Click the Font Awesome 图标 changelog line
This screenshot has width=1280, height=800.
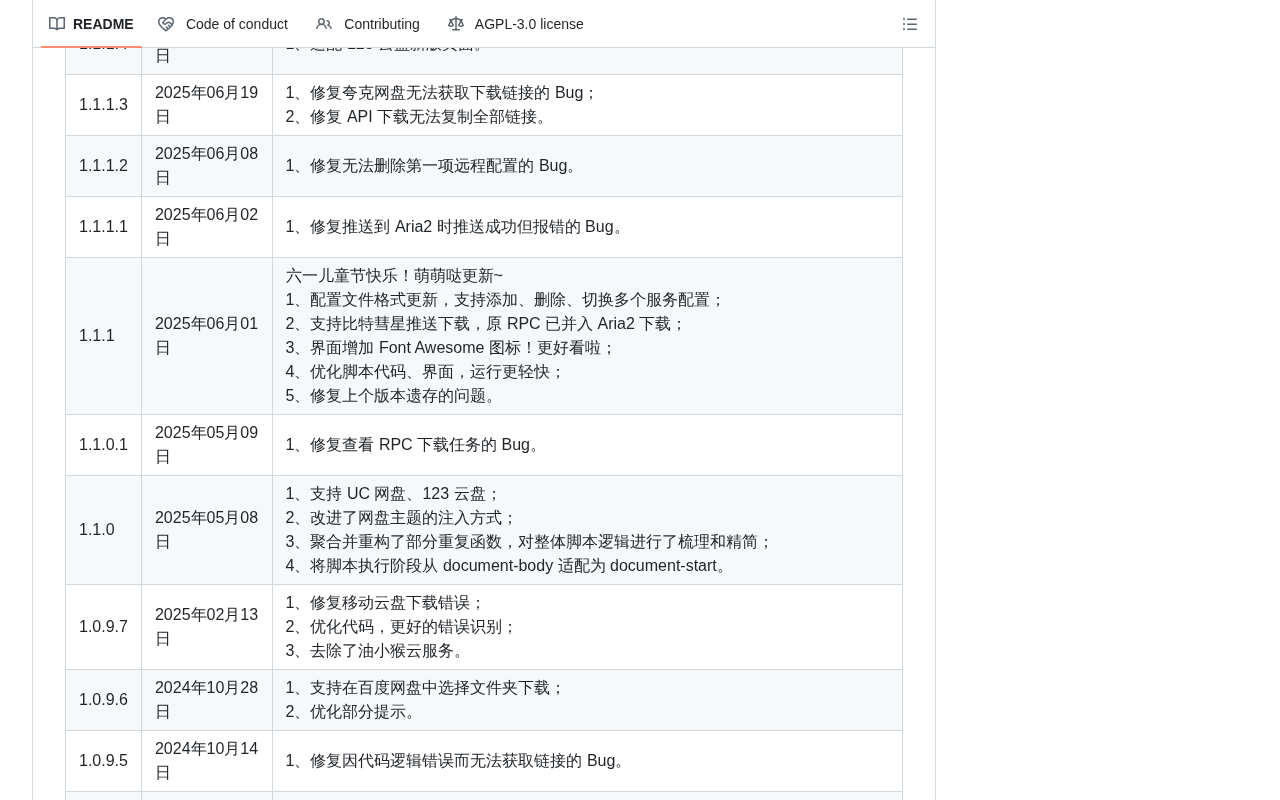(x=451, y=348)
